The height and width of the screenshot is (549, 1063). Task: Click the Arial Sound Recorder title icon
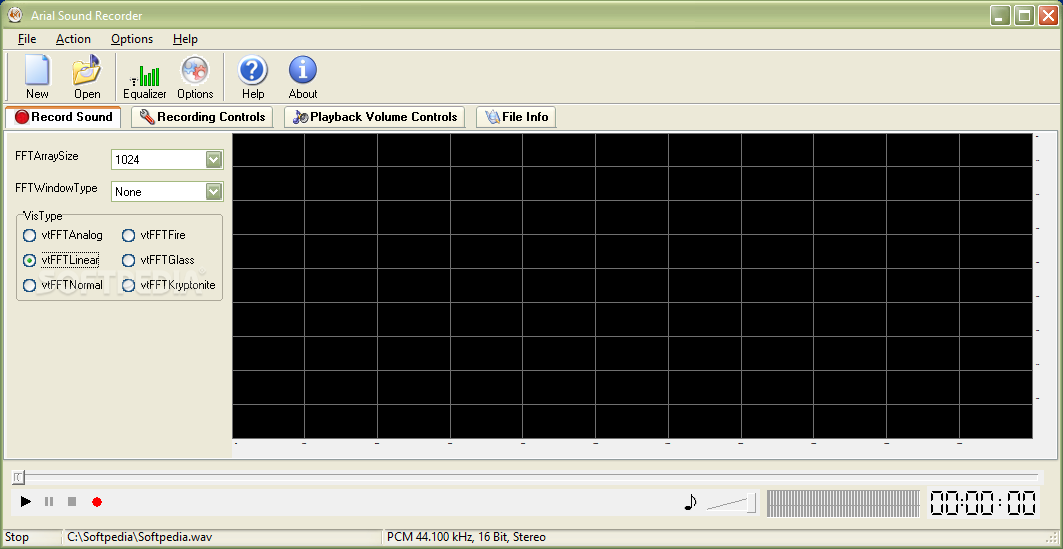pyautogui.click(x=14, y=14)
